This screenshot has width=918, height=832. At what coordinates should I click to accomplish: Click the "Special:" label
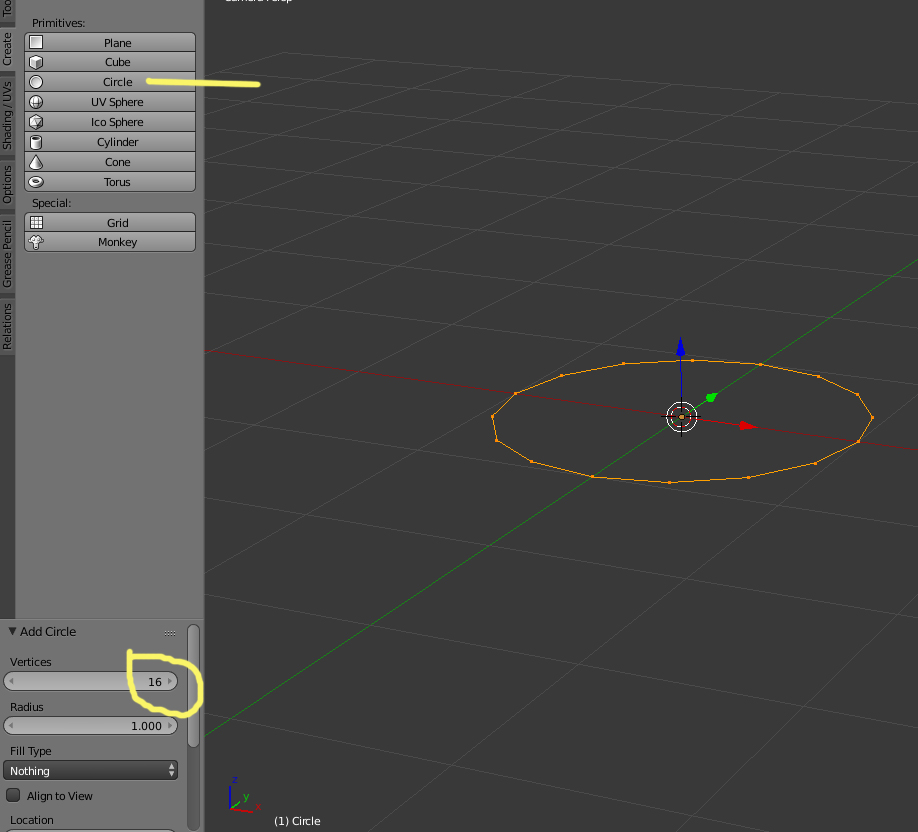52,203
